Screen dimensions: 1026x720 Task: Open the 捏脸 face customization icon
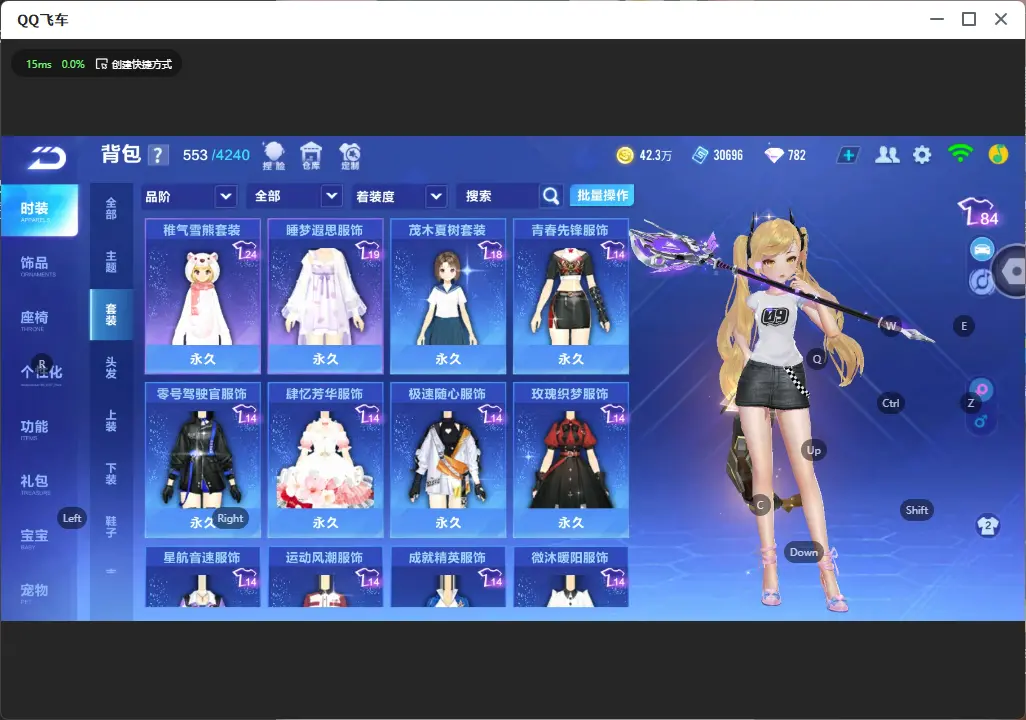(274, 156)
